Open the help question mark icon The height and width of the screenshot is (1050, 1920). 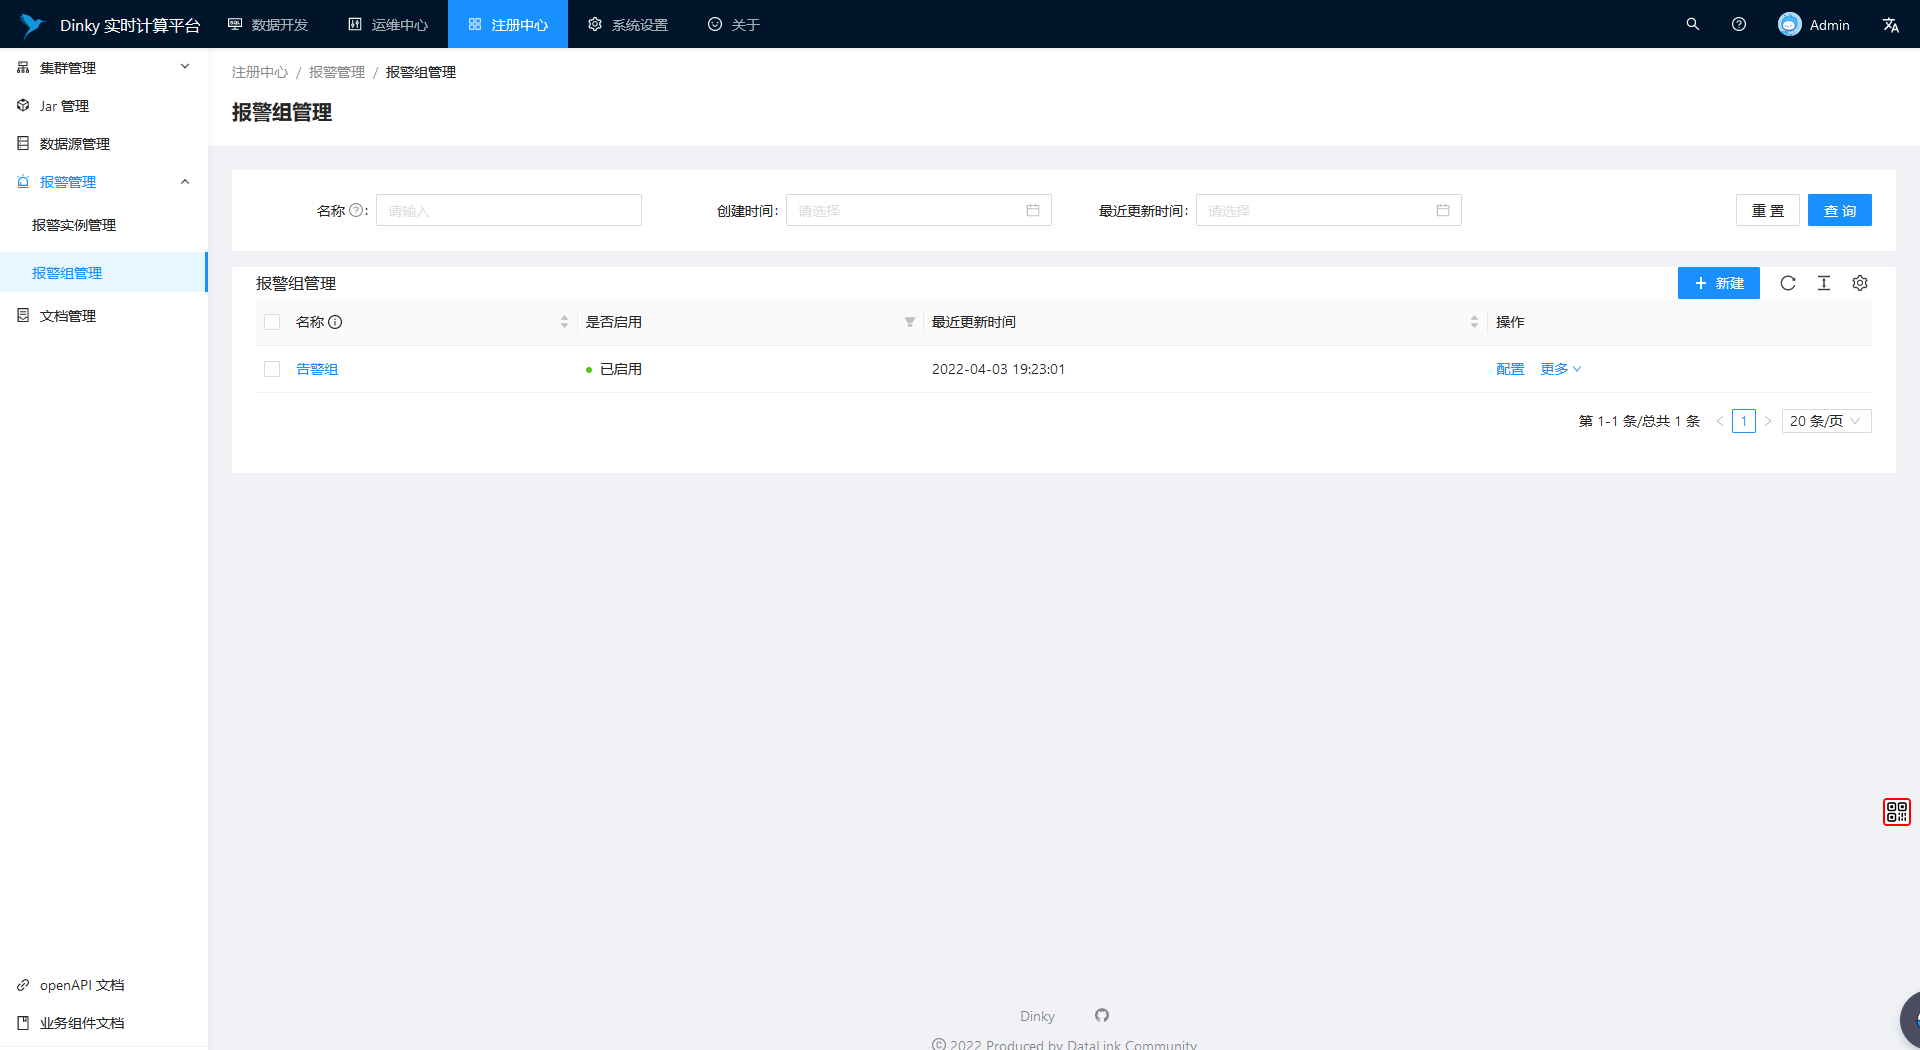pyautogui.click(x=1739, y=24)
